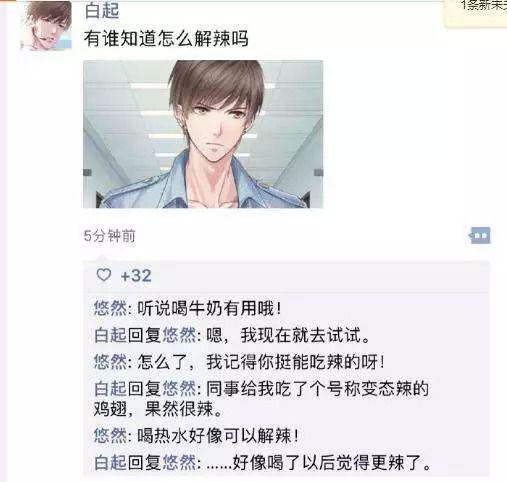Tap 悠然's name in the 我现在就去试试 reply
The image size is (507, 482).
click(179, 335)
